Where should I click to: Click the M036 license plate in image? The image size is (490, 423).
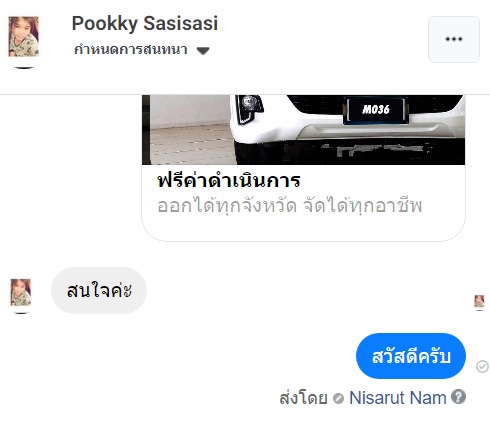pos(376,110)
